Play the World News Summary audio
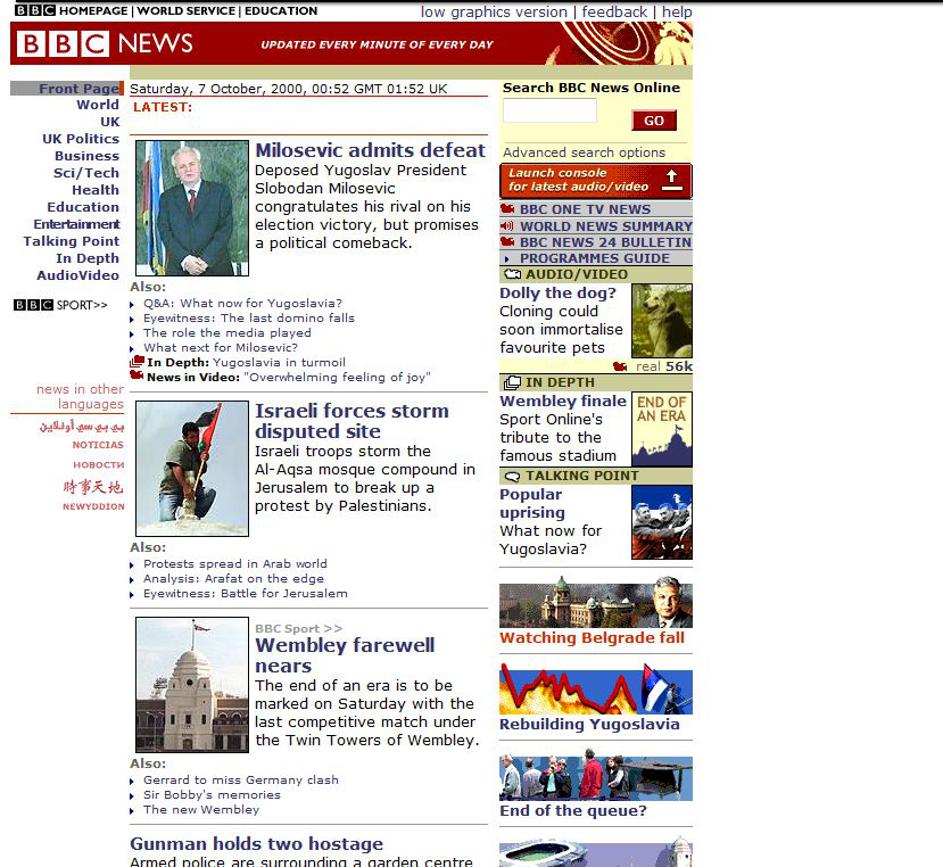Screen dimensions: 943x867 (x=605, y=226)
